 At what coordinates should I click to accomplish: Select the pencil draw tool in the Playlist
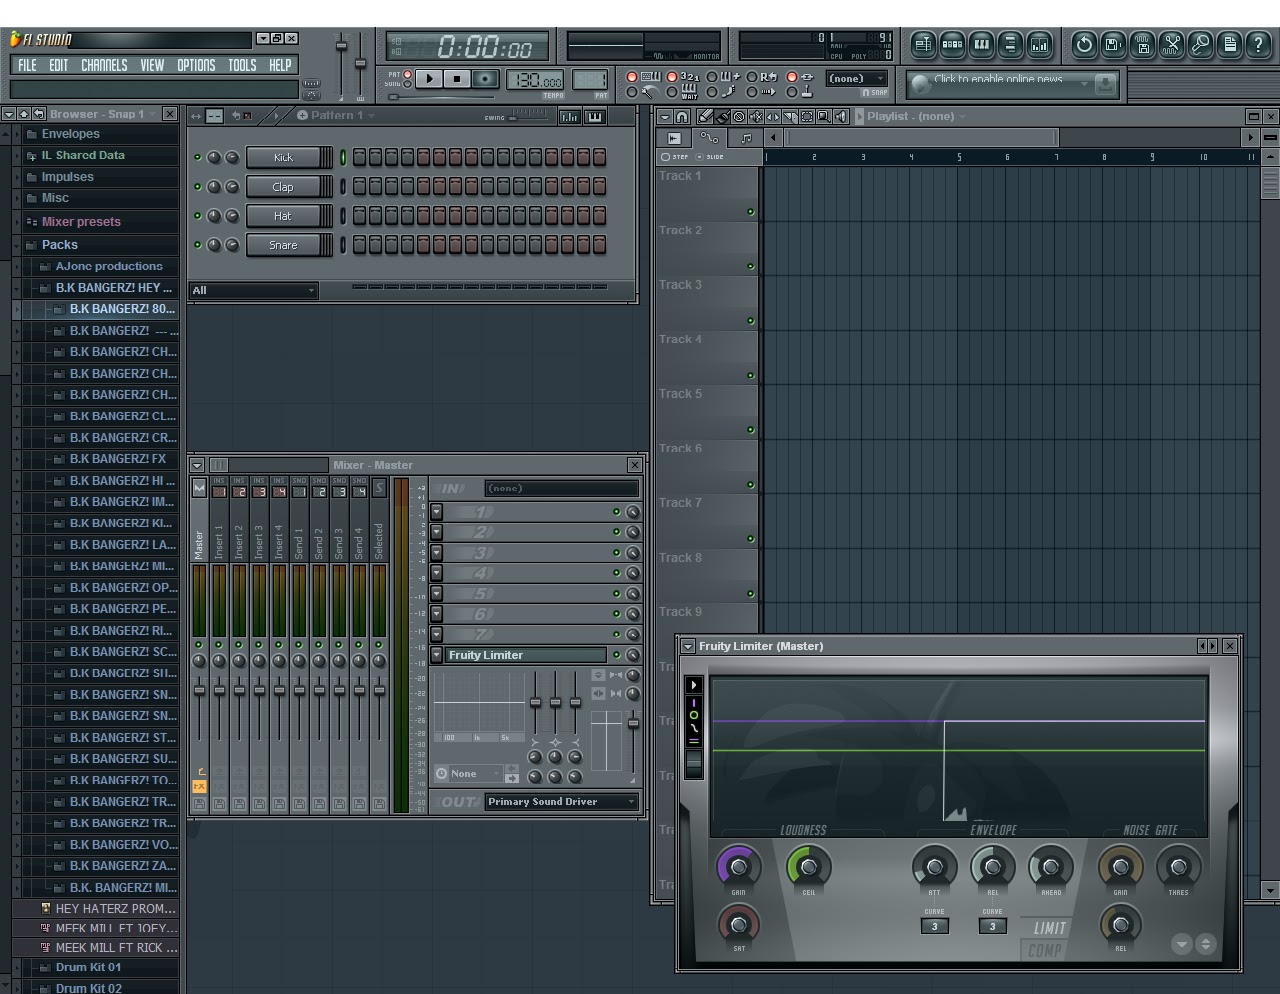coord(705,117)
